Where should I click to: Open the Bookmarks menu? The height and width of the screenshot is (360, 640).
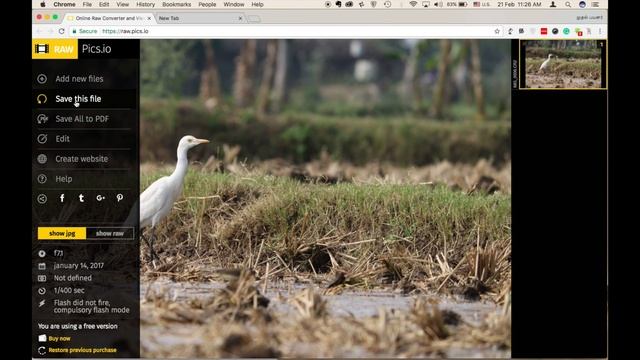[x=176, y=4]
